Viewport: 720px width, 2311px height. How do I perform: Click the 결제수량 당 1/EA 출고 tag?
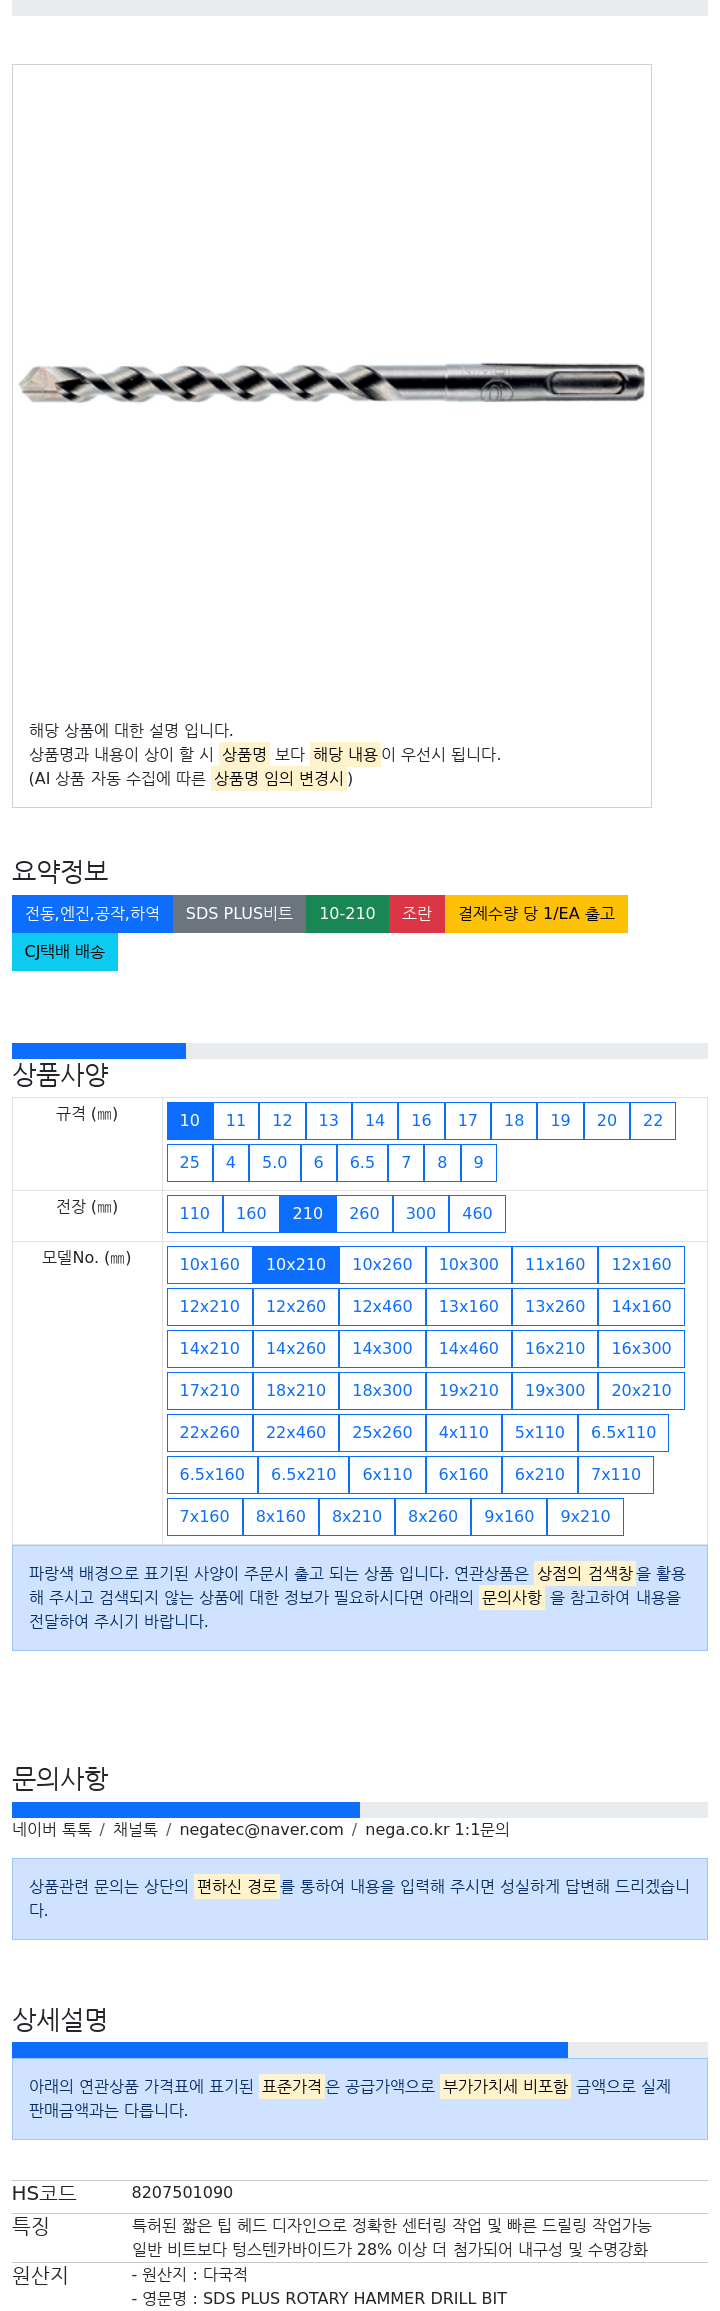[x=536, y=914]
